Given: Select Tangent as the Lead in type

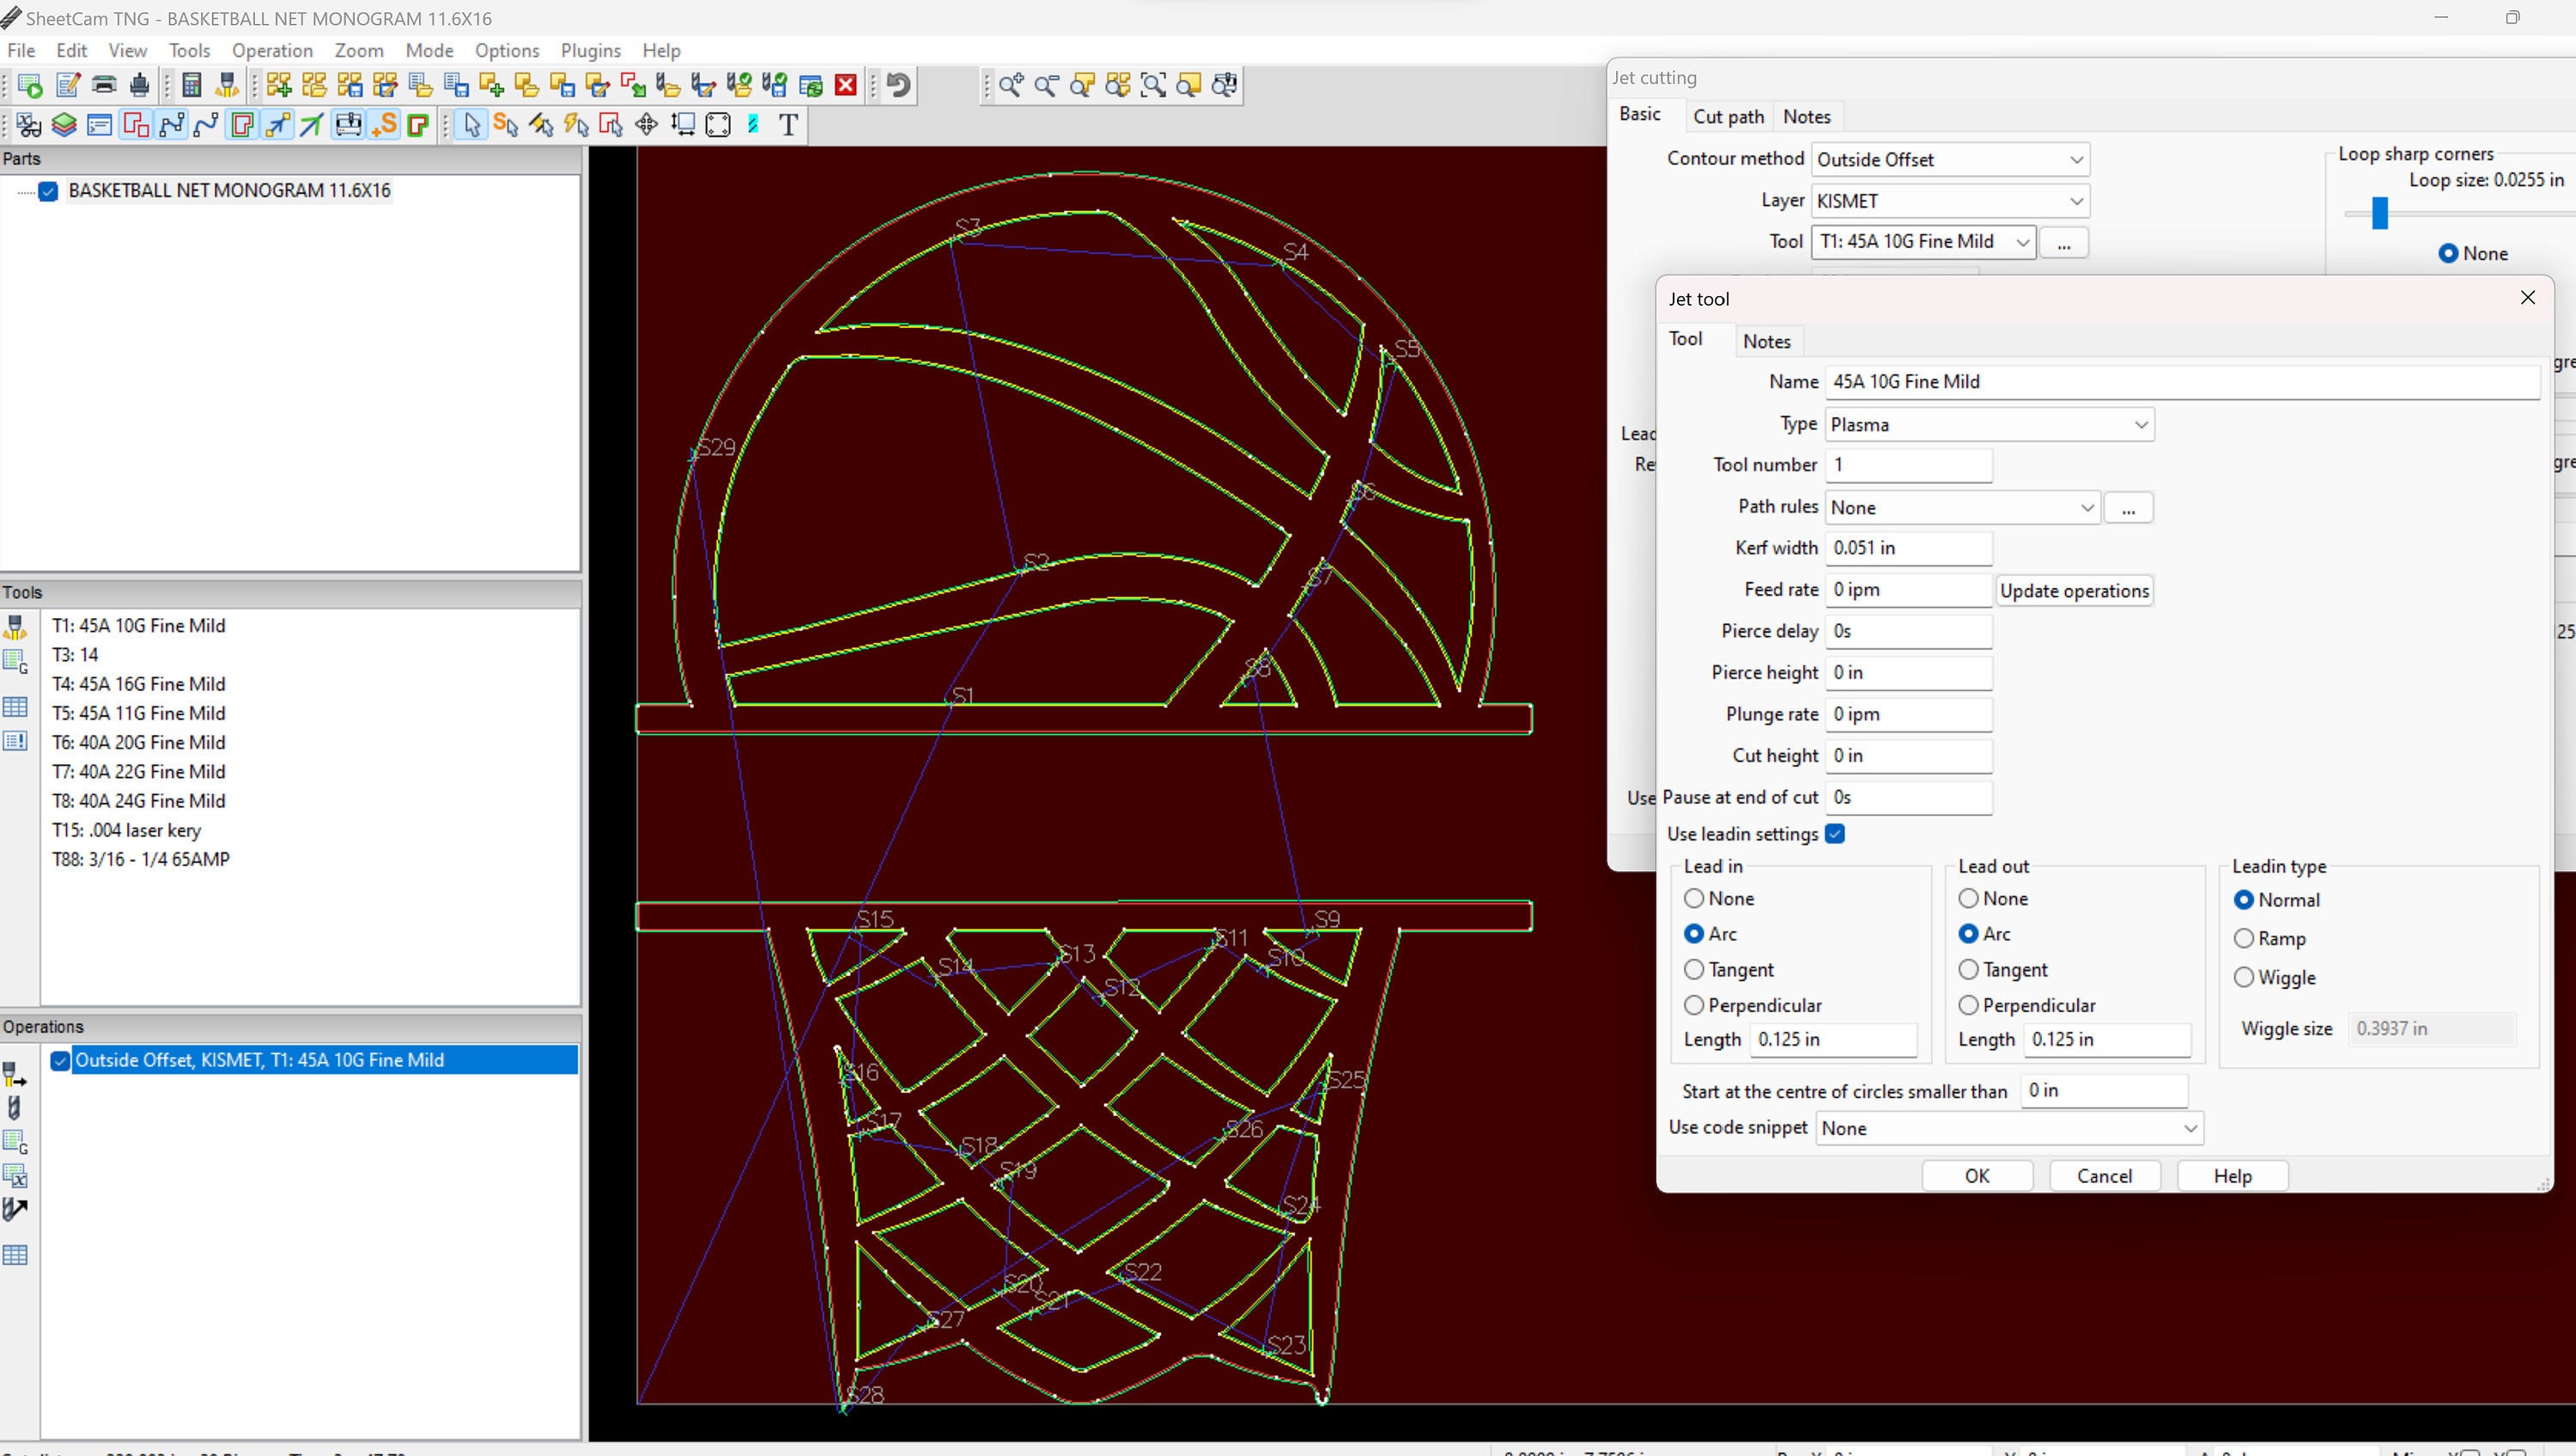Looking at the screenshot, I should [x=1694, y=969].
